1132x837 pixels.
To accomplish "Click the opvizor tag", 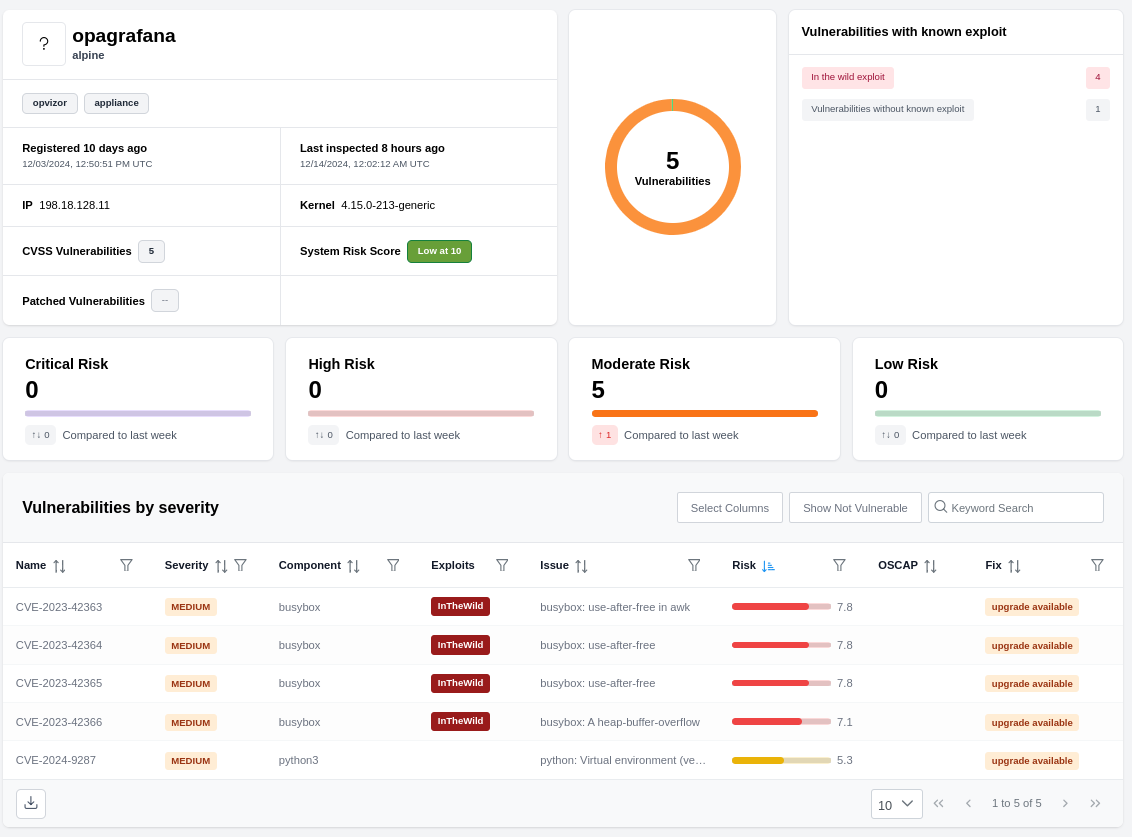I will (48, 103).
